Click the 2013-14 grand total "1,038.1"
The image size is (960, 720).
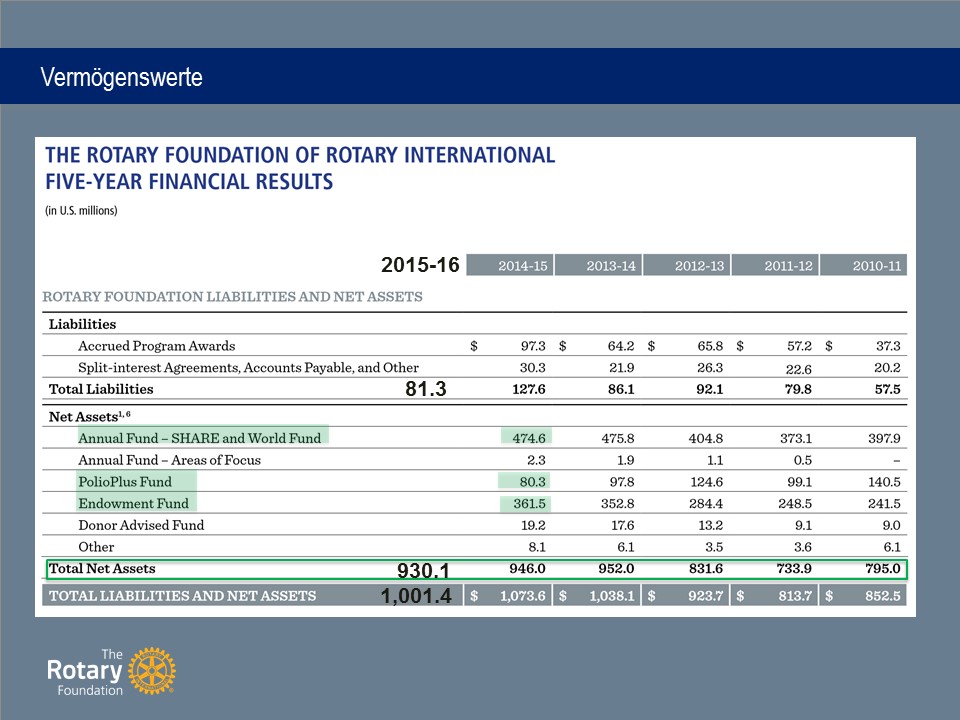coord(612,596)
